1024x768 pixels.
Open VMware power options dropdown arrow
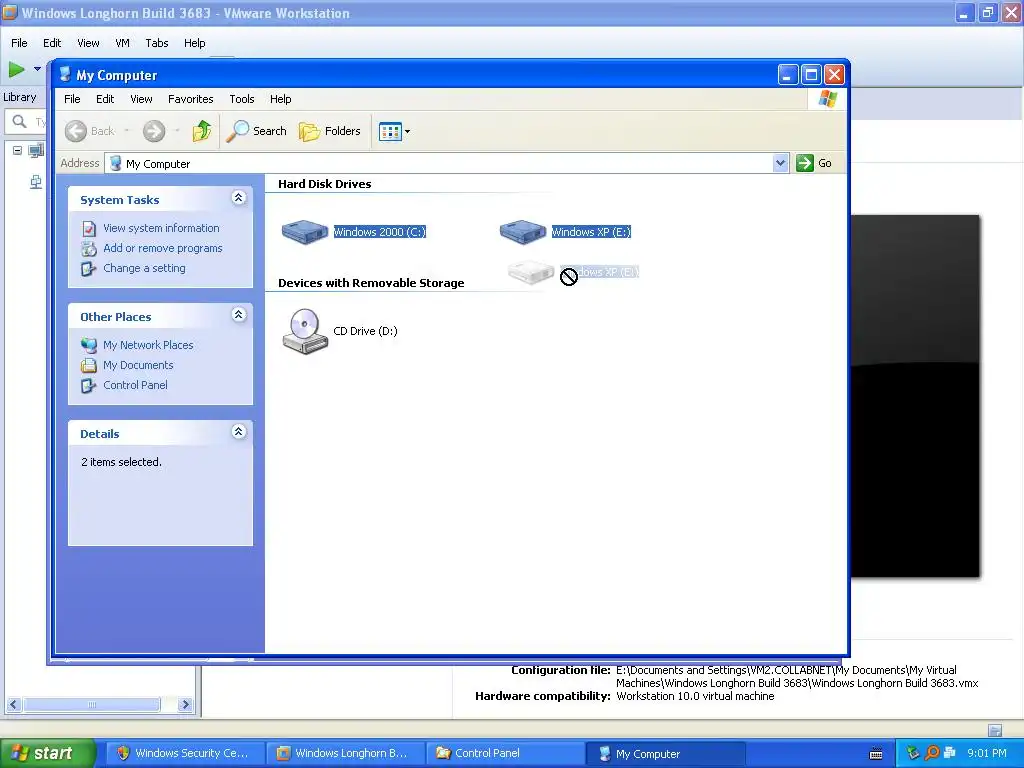(37, 69)
